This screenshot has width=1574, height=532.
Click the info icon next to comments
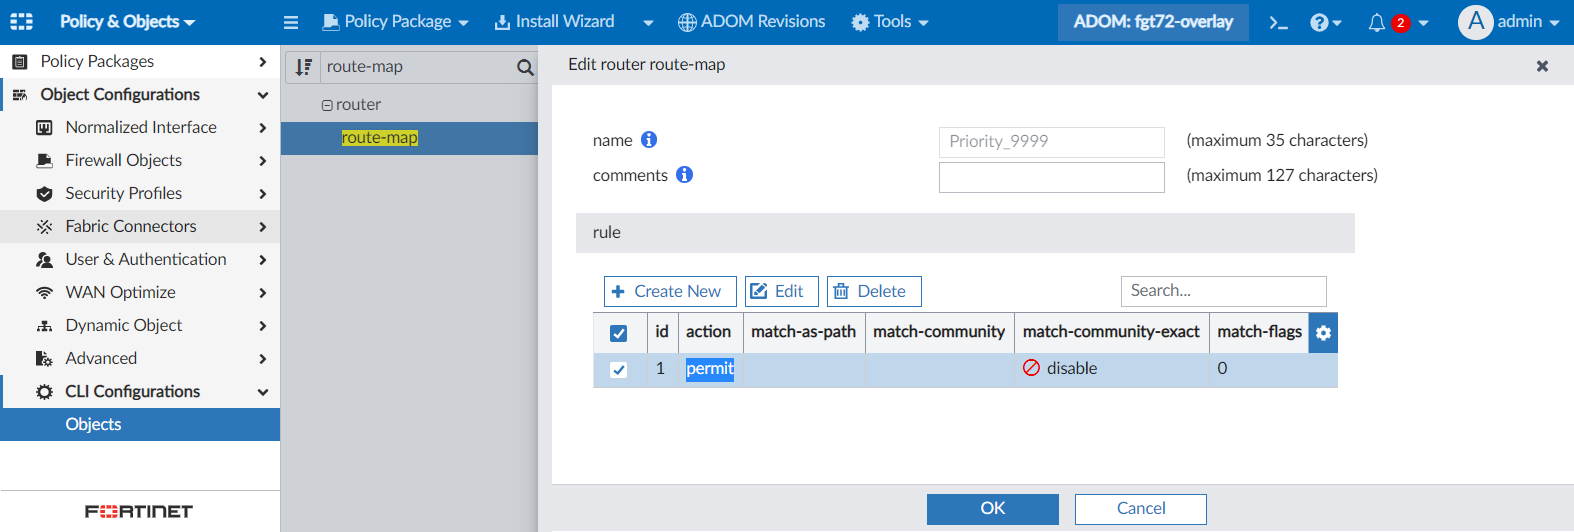tap(684, 175)
